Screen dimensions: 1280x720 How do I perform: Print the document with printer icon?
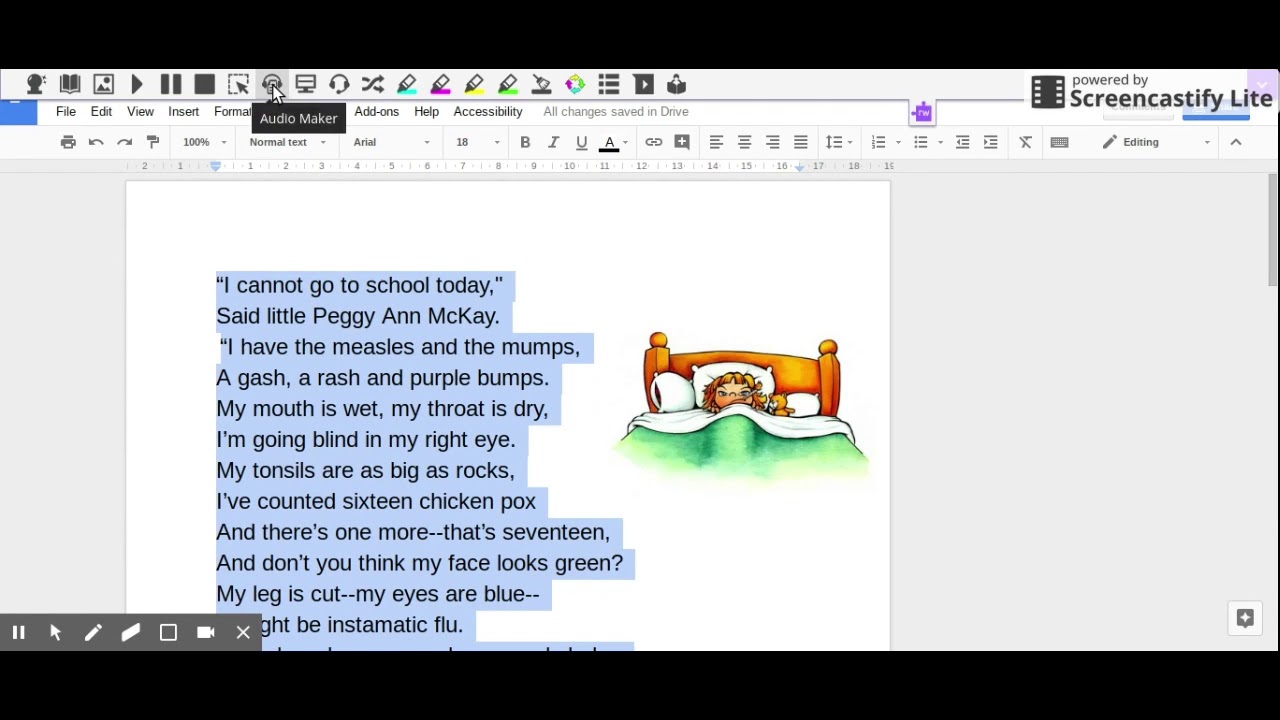[x=68, y=142]
